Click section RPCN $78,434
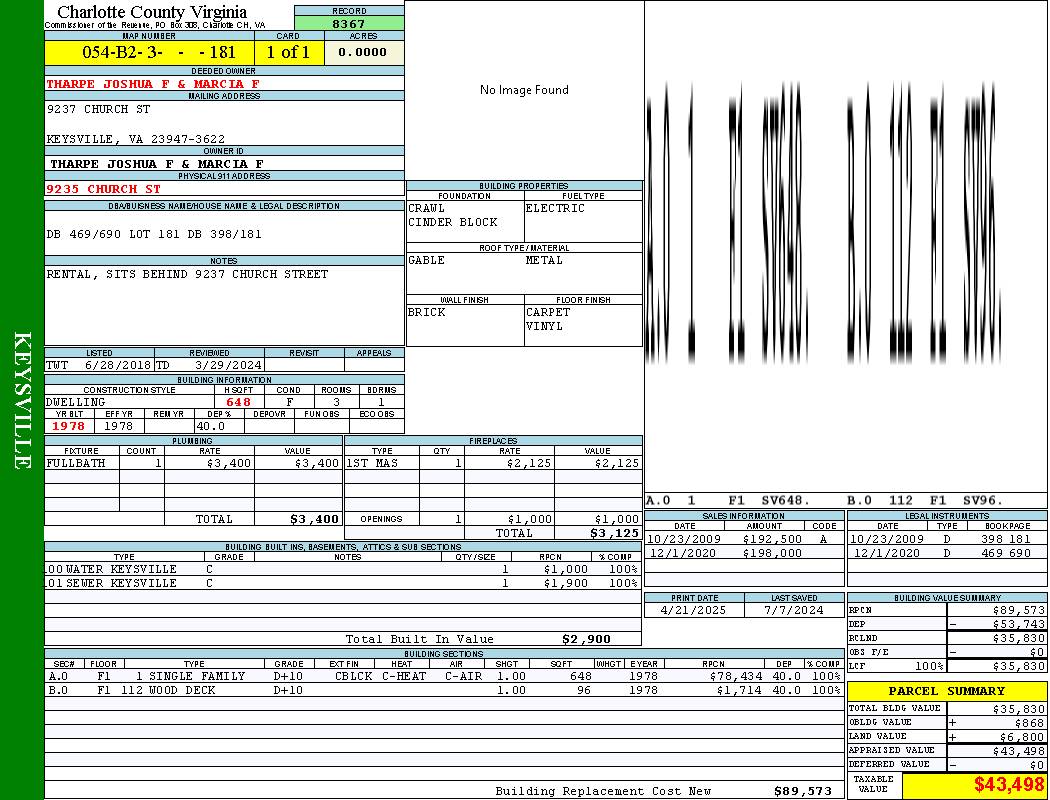 tap(737, 677)
